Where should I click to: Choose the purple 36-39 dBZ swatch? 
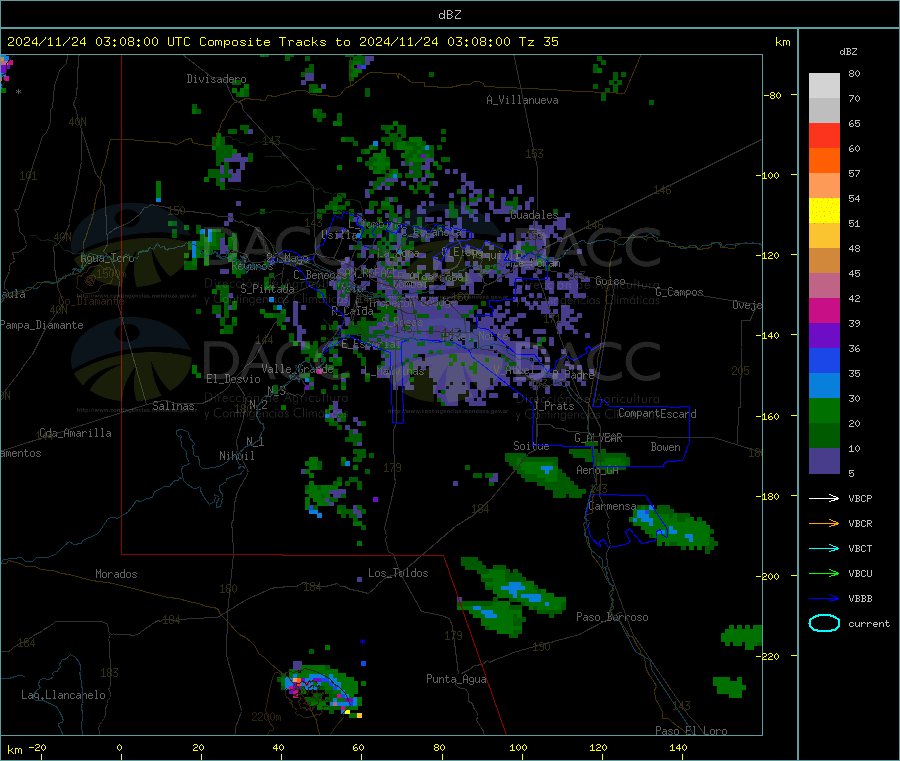[x=824, y=336]
